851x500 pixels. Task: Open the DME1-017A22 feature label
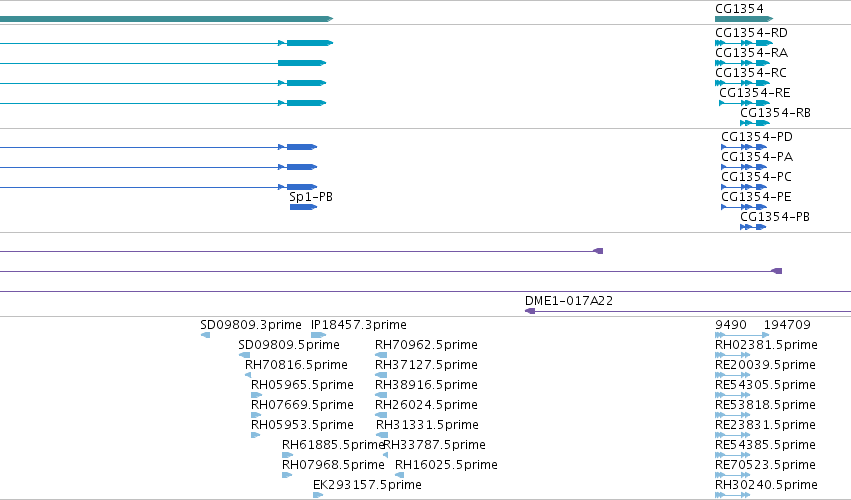tap(569, 301)
